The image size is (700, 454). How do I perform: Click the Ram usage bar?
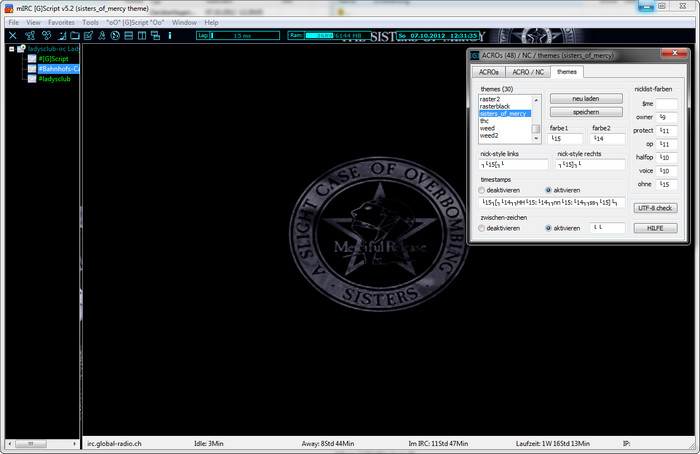click(x=329, y=35)
